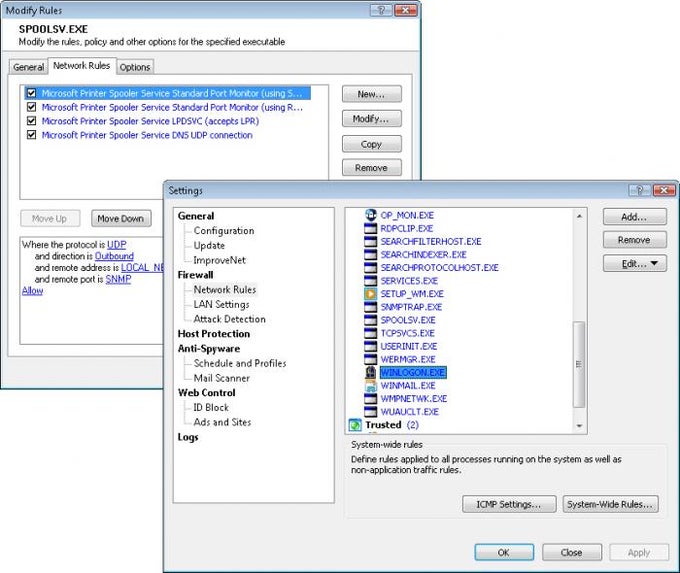Click the SNMP remote port link
Image resolution: width=680 pixels, height=573 pixels.
(118, 279)
